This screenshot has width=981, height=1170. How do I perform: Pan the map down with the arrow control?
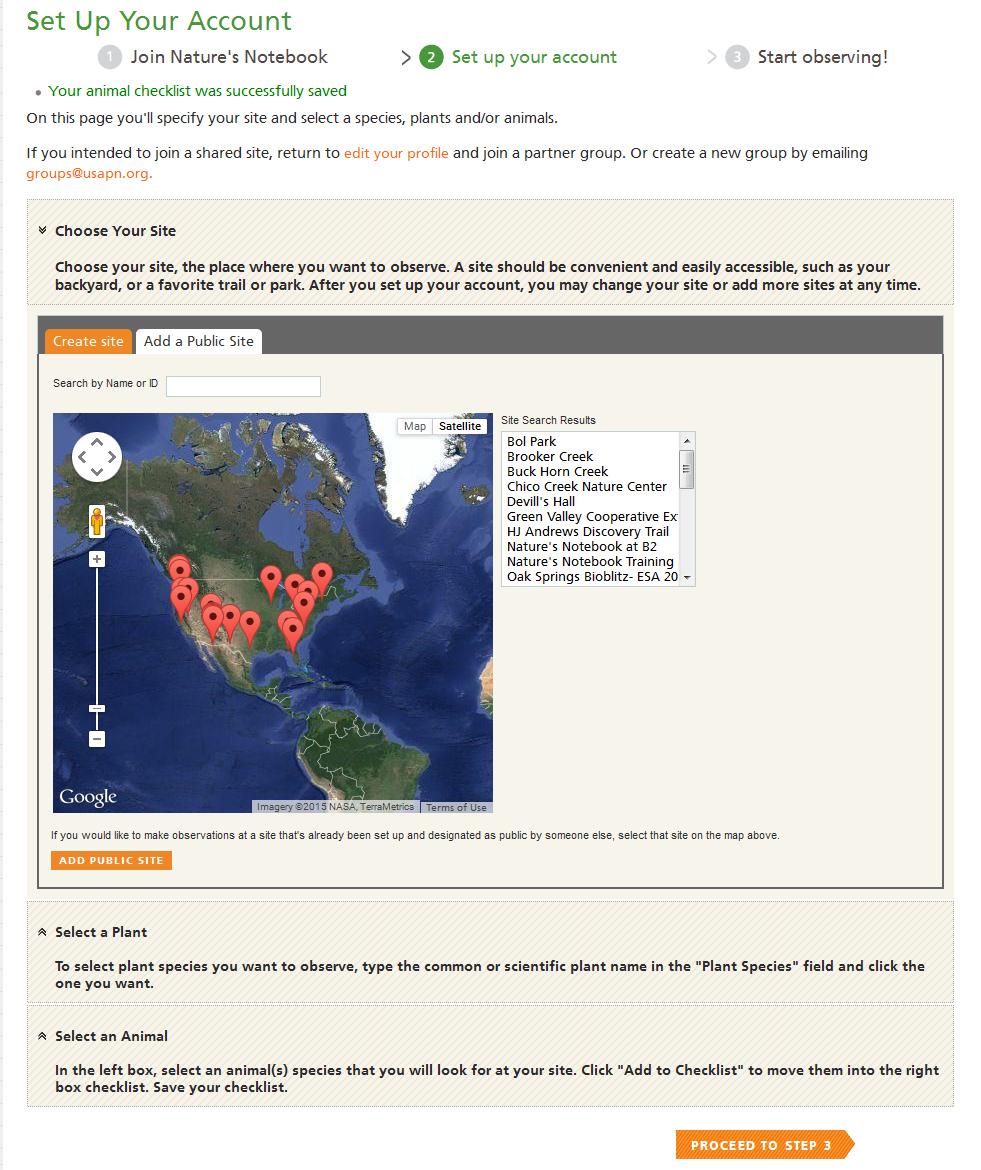coord(97,474)
